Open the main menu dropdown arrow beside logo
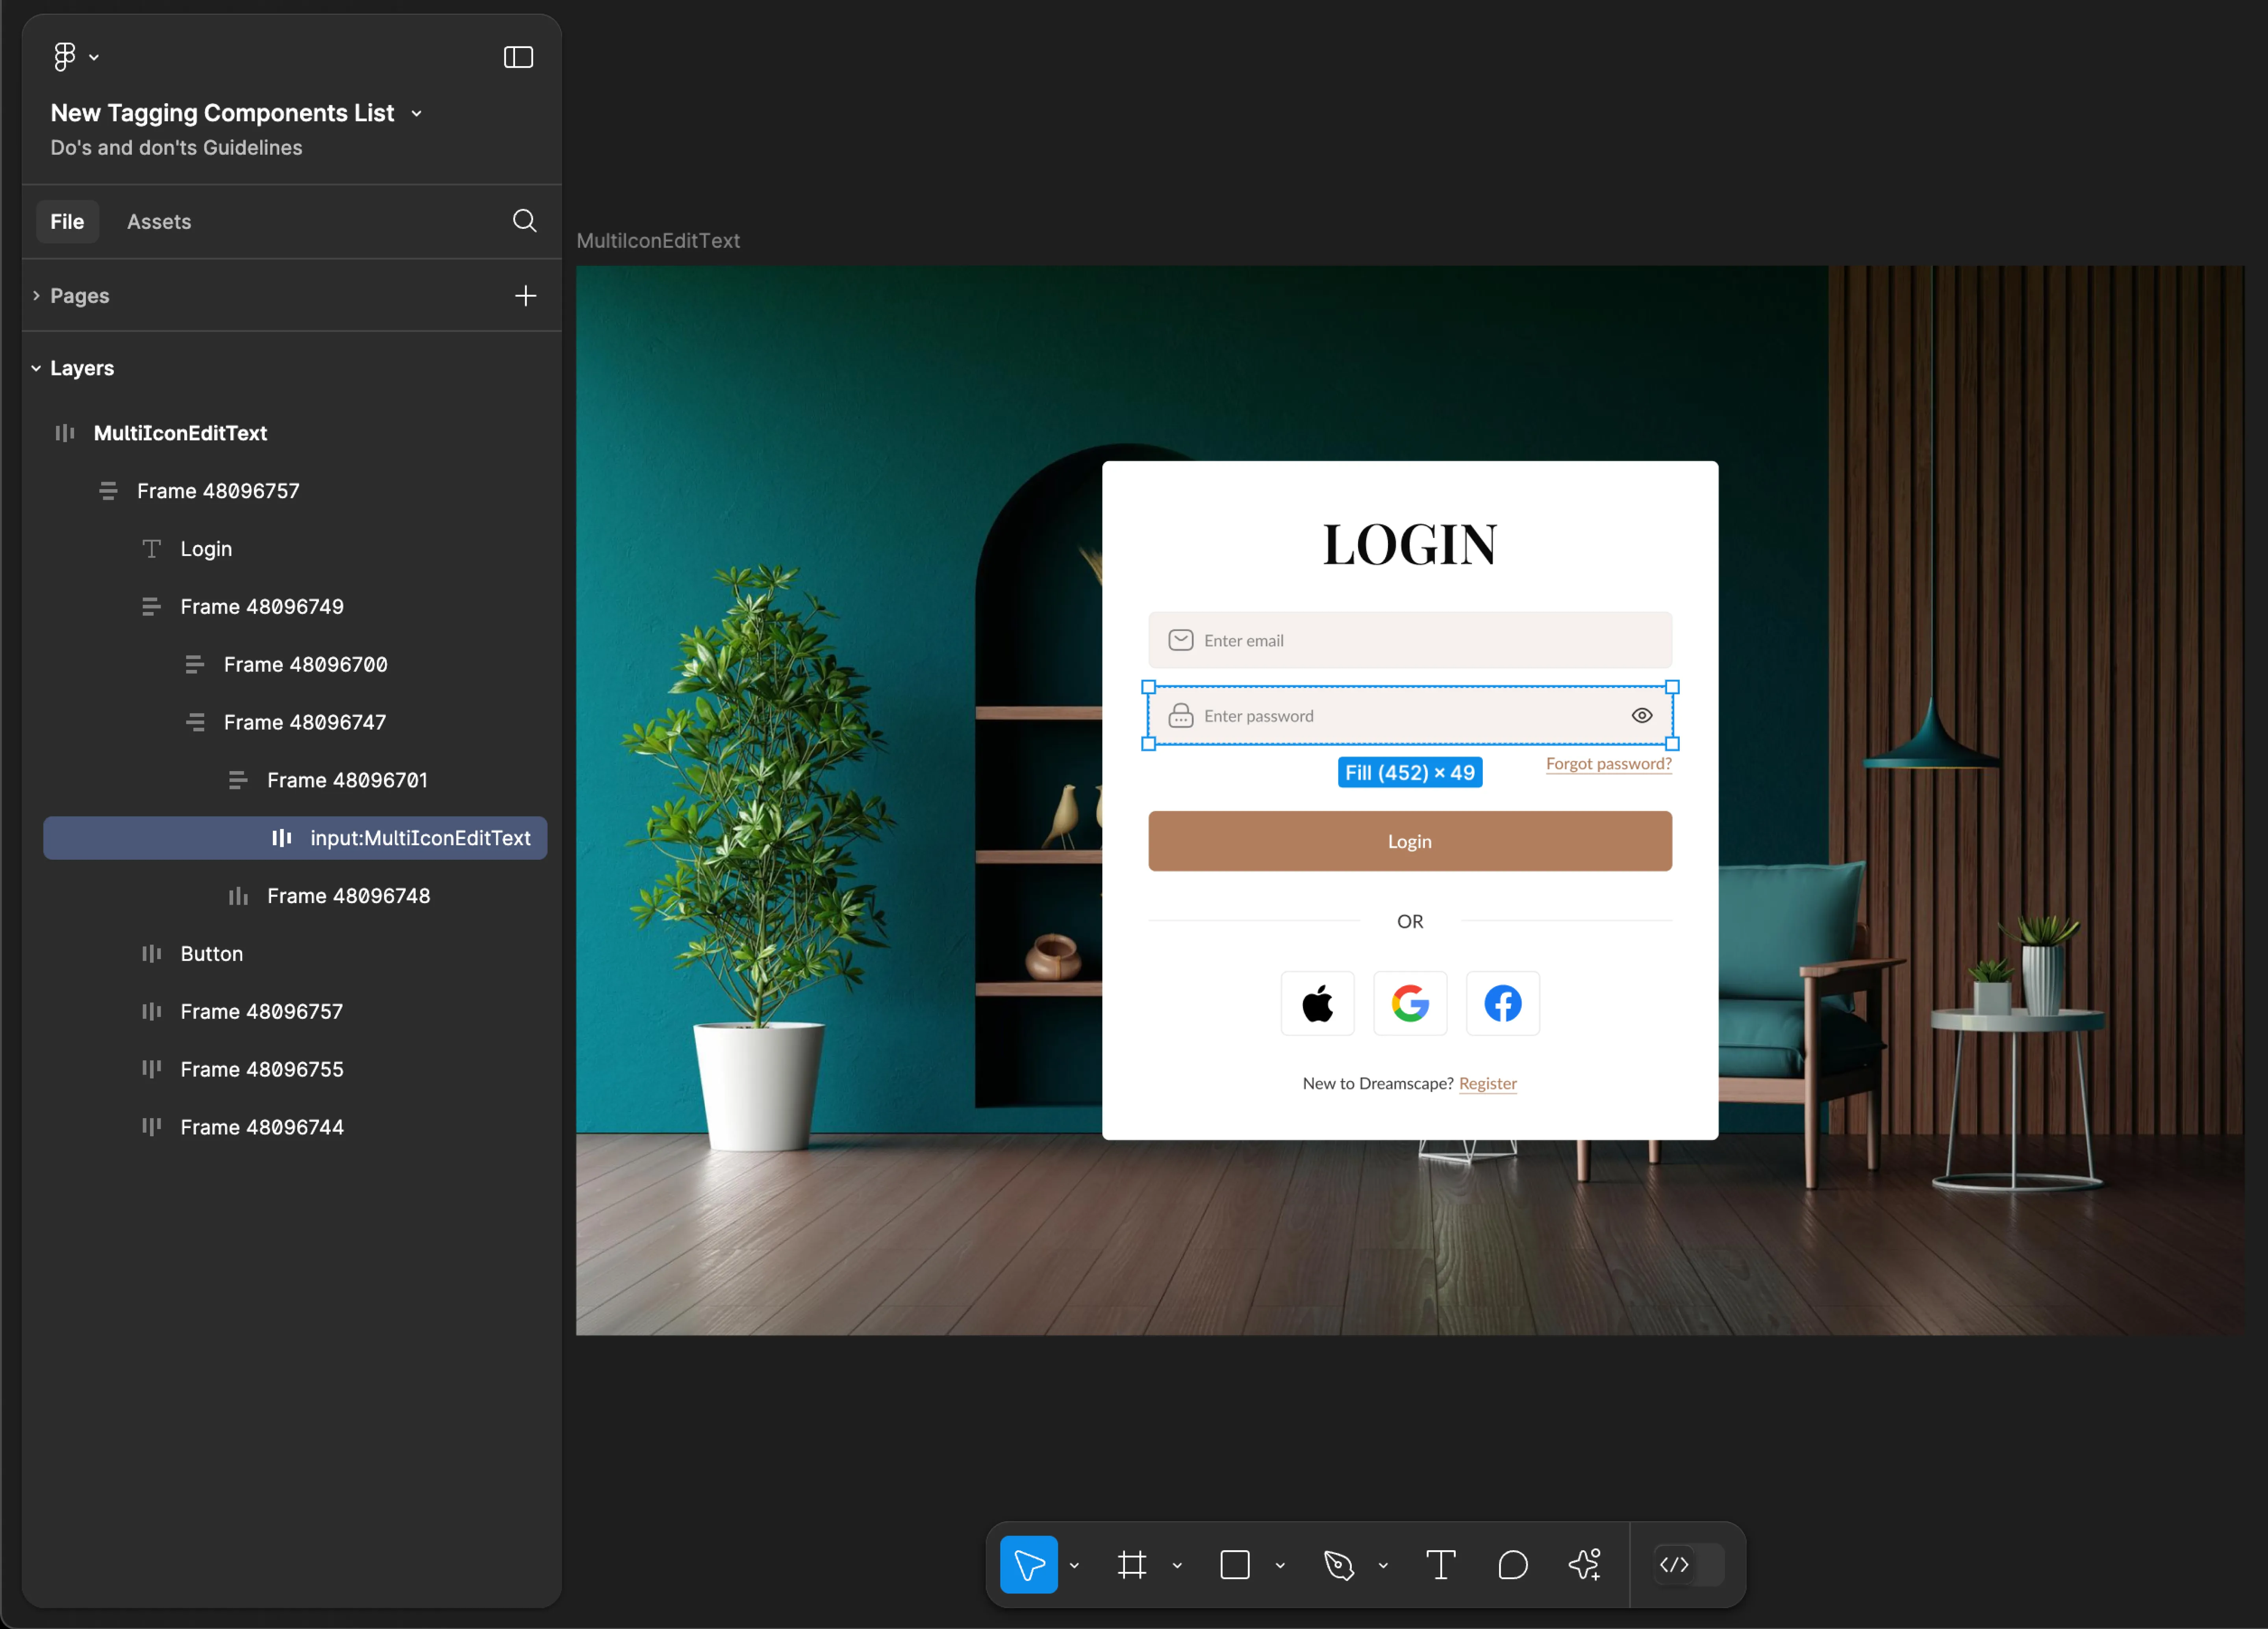Viewport: 2268px width, 1629px height. pyautogui.click(x=94, y=58)
